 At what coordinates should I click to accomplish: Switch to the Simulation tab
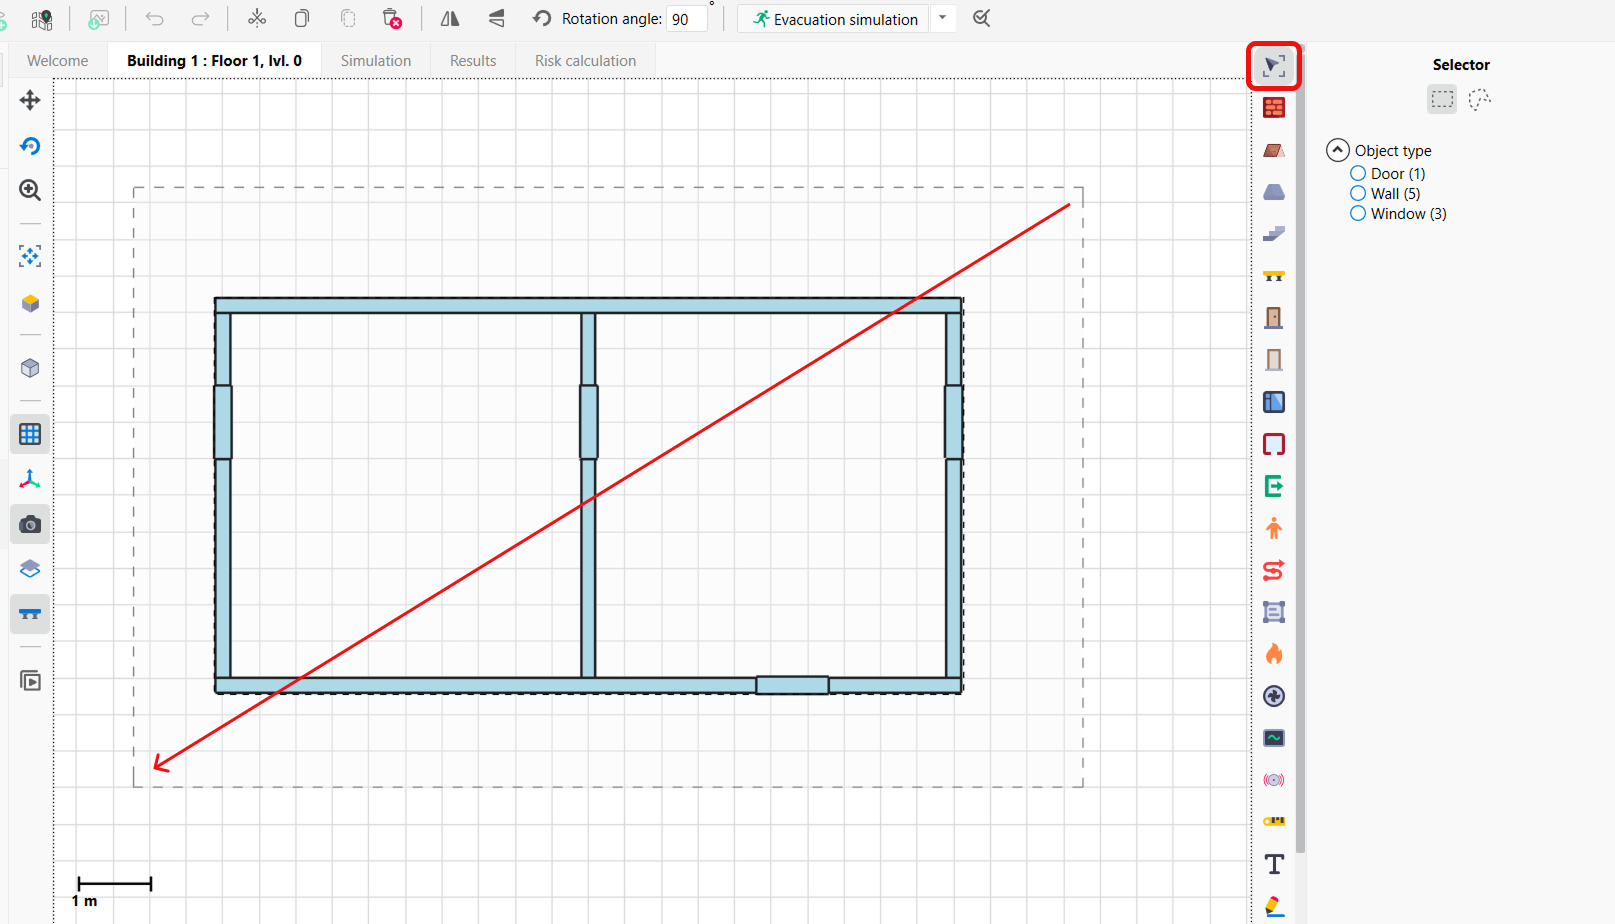tap(375, 61)
